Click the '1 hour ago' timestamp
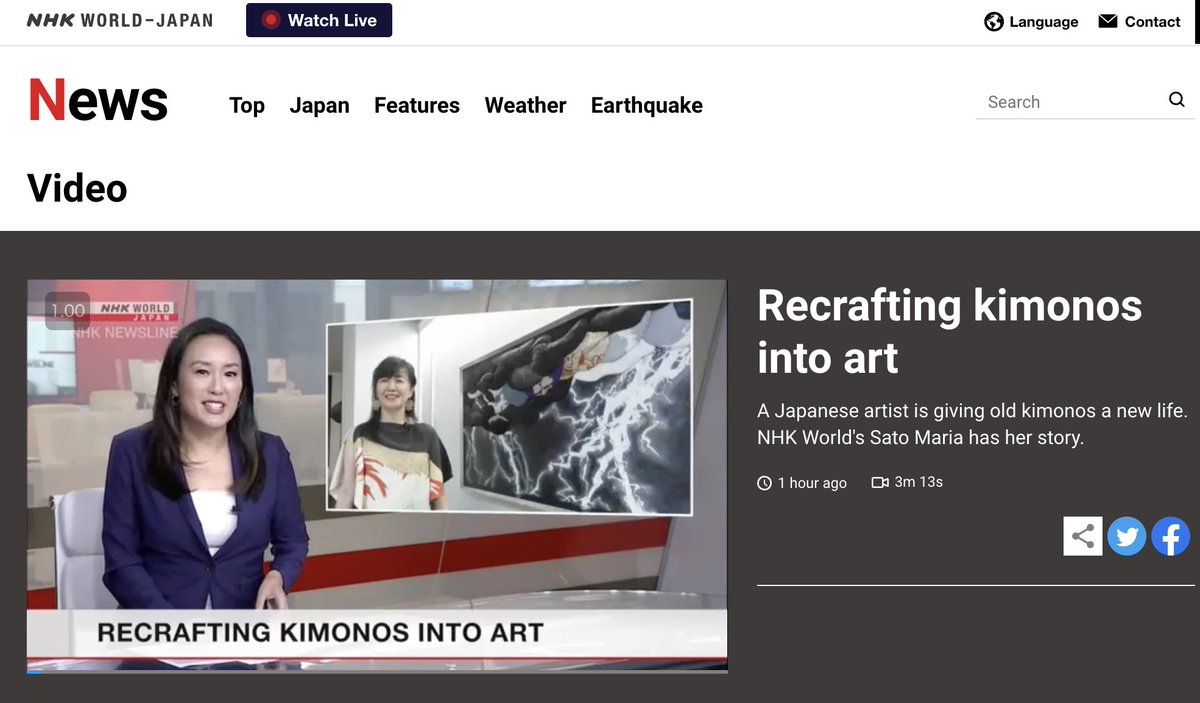Screen dimensions: 1200x703 click(x=812, y=483)
